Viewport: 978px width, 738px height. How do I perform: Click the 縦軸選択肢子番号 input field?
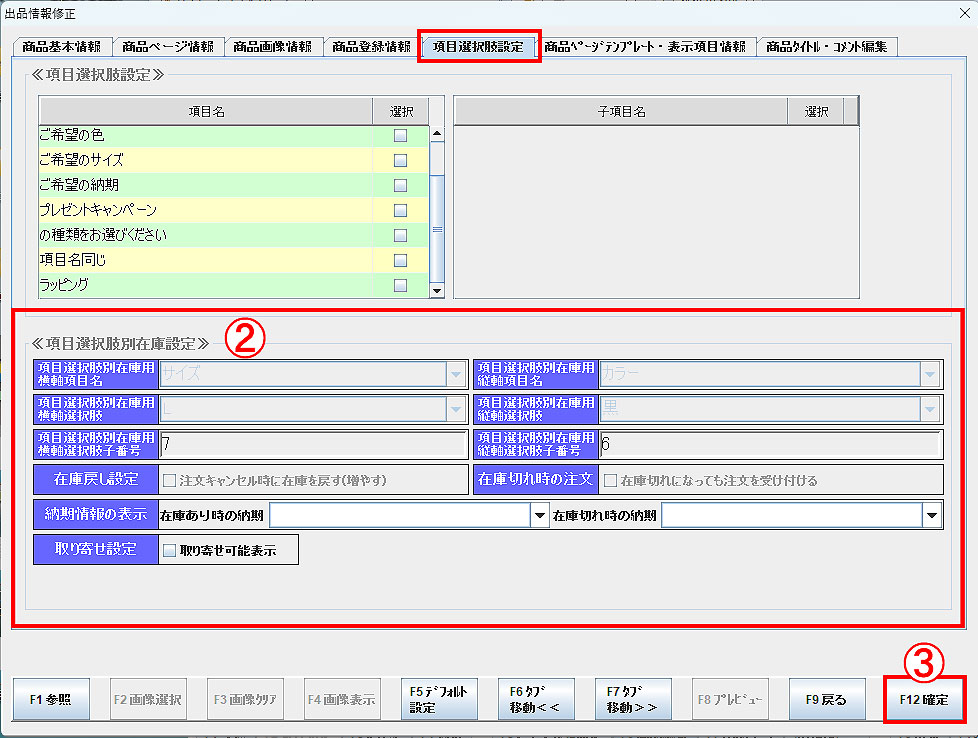[x=770, y=445]
